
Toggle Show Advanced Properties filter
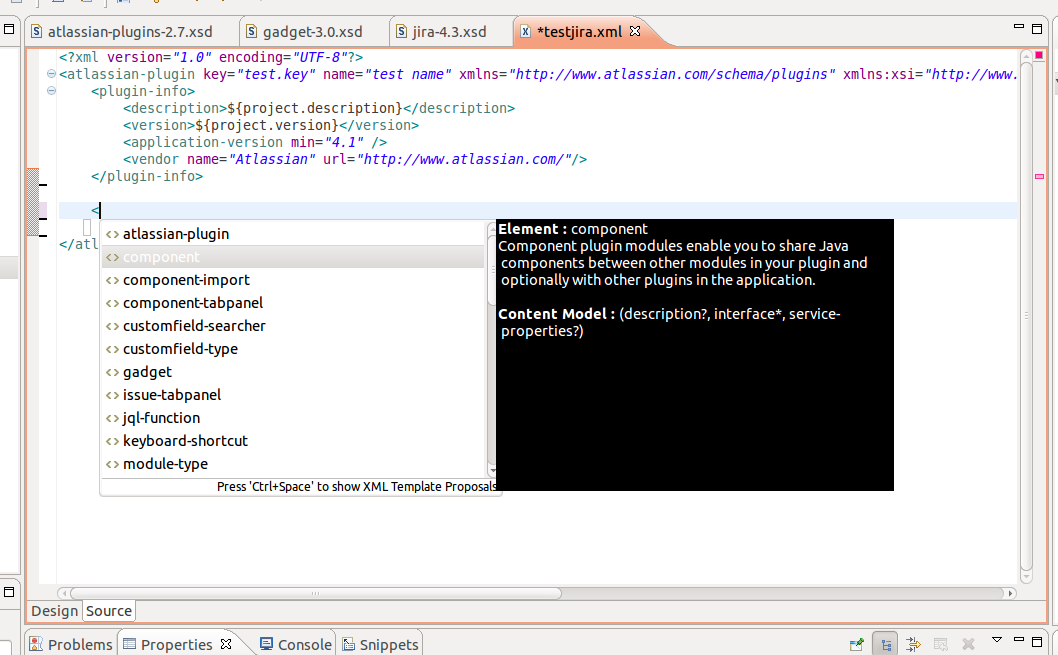[x=913, y=644]
